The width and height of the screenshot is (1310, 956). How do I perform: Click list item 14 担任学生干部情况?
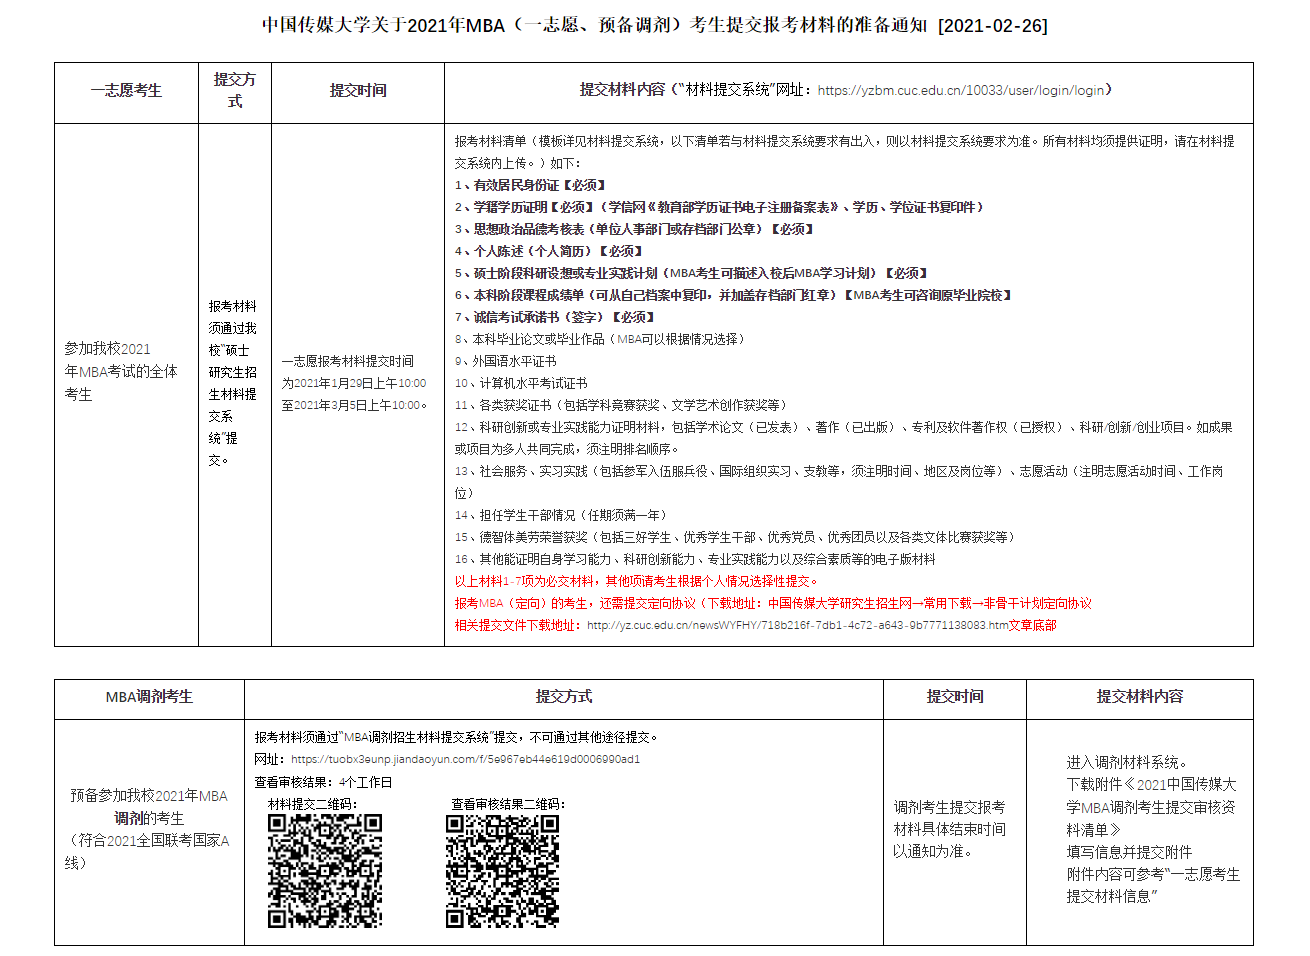[560, 515]
